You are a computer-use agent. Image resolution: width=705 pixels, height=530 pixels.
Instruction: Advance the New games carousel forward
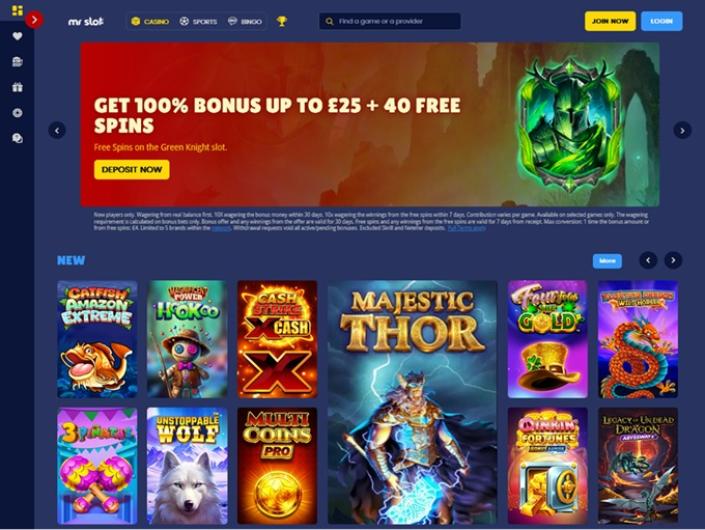pos(673,260)
